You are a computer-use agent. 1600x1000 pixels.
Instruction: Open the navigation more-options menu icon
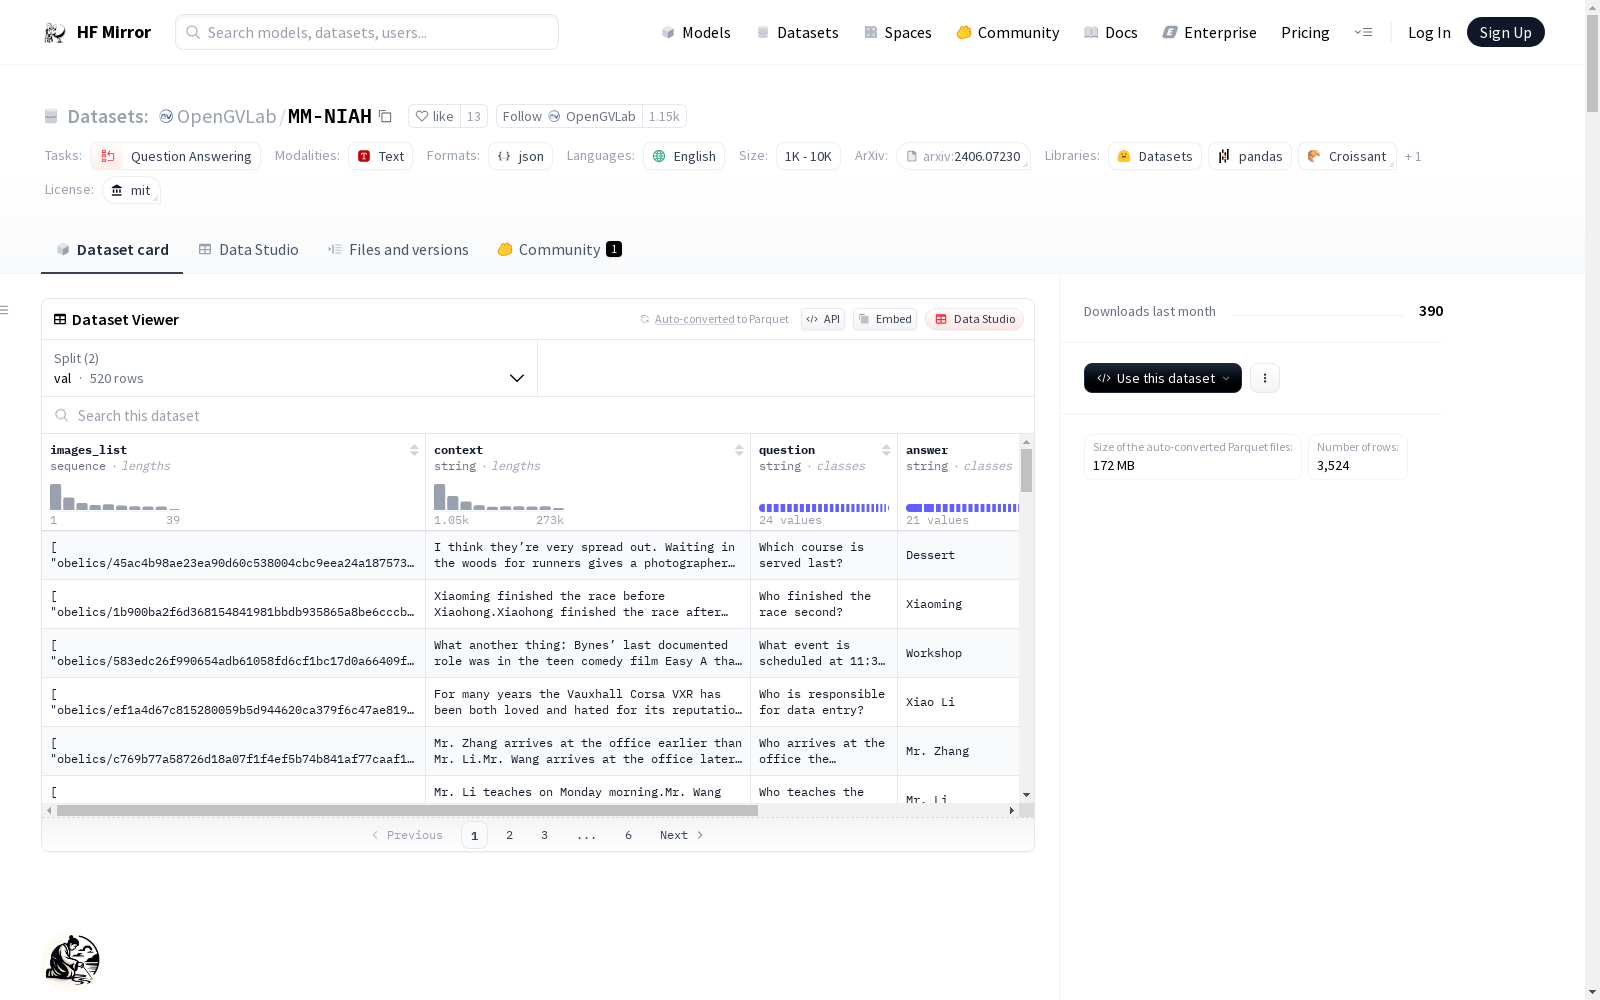[1363, 32]
